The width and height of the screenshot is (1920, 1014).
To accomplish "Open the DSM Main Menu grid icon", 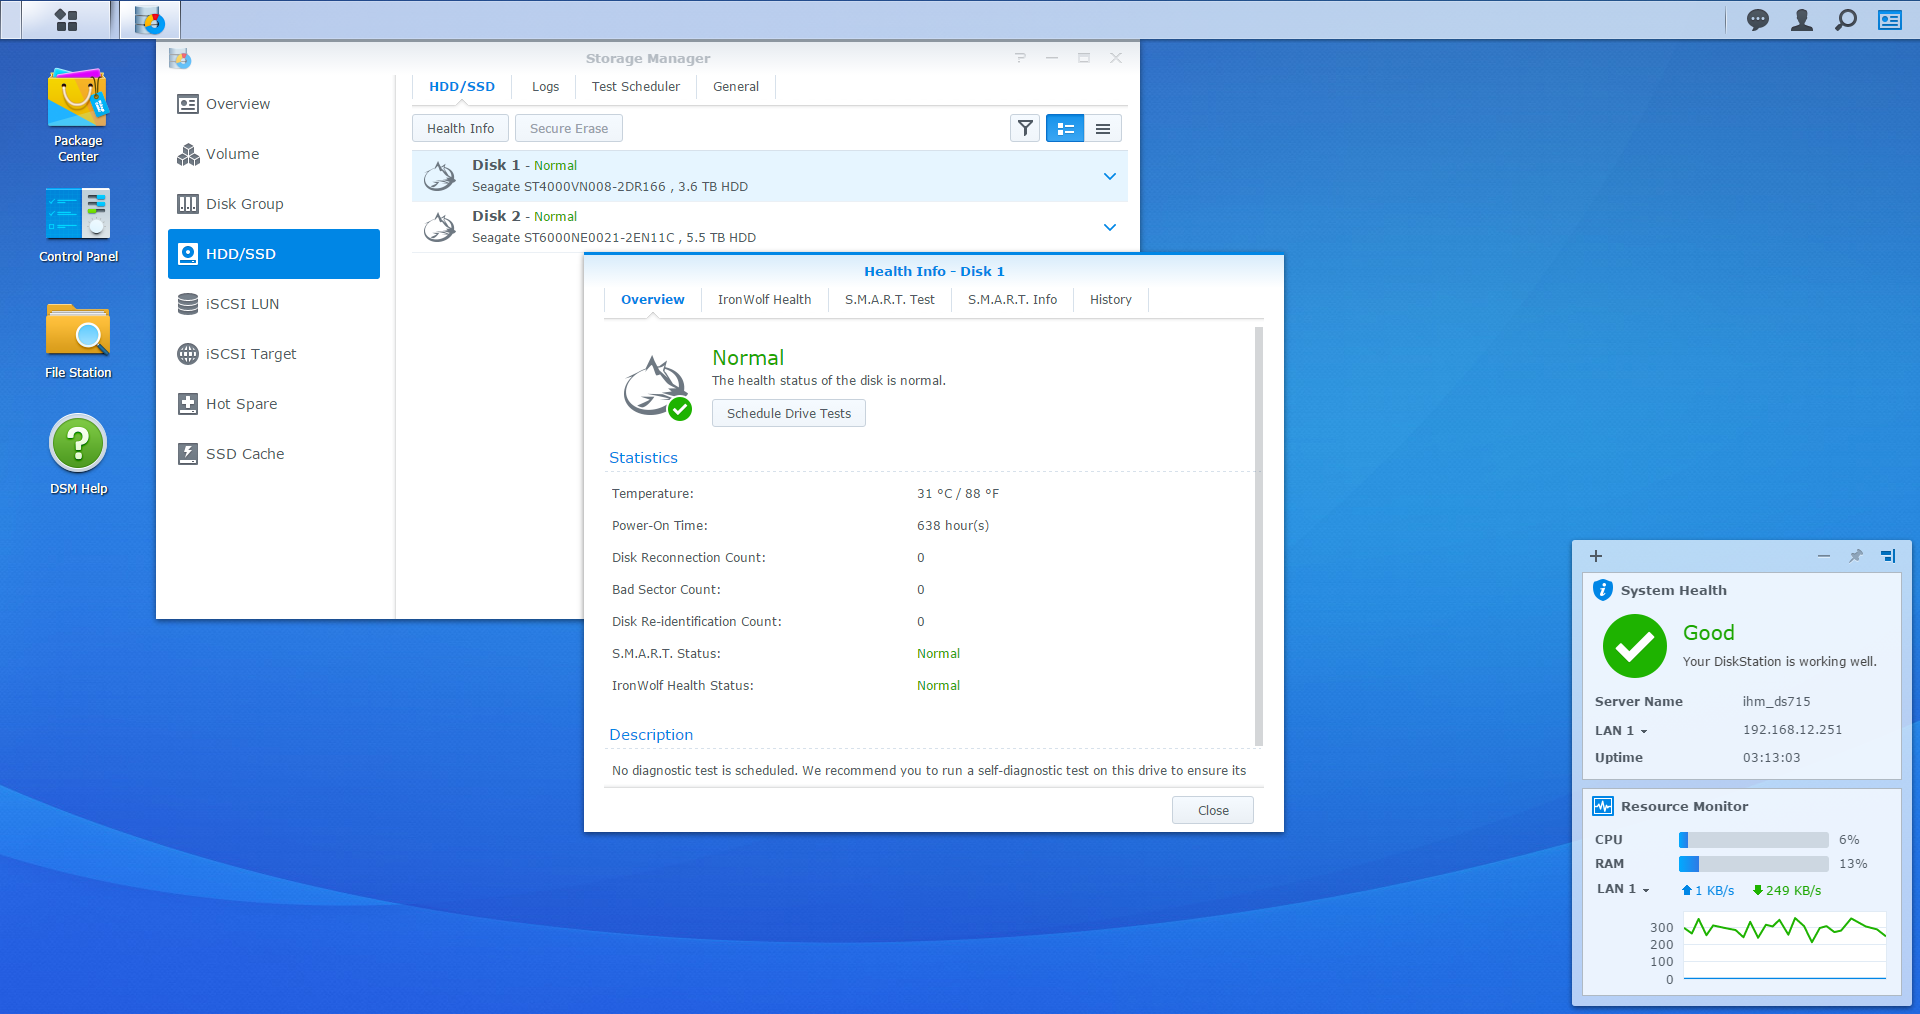I will [x=66, y=20].
